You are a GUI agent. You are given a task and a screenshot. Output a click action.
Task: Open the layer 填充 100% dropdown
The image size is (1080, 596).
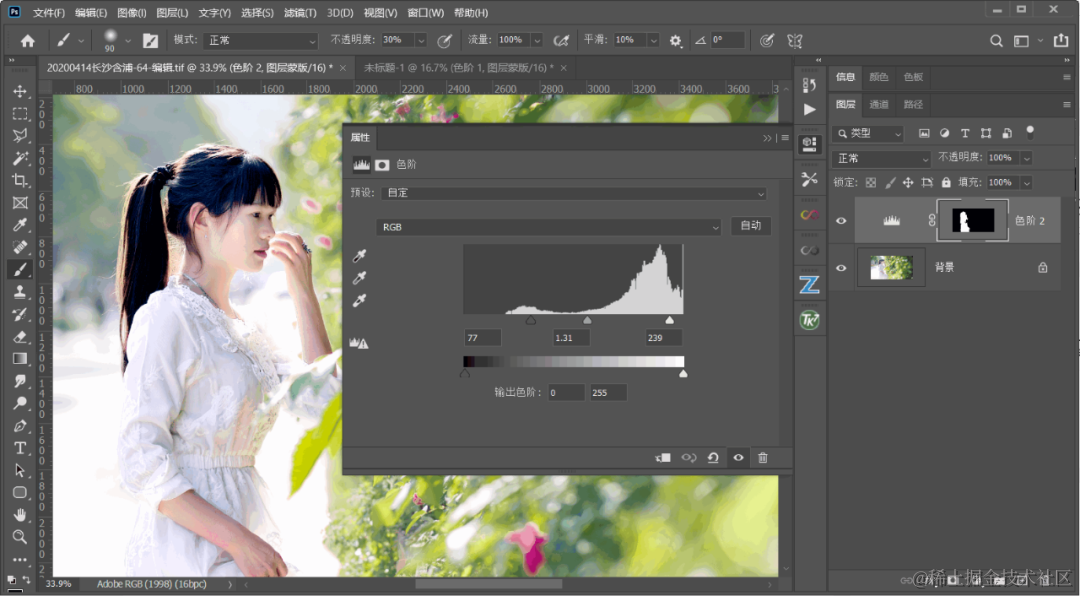[x=1026, y=183]
